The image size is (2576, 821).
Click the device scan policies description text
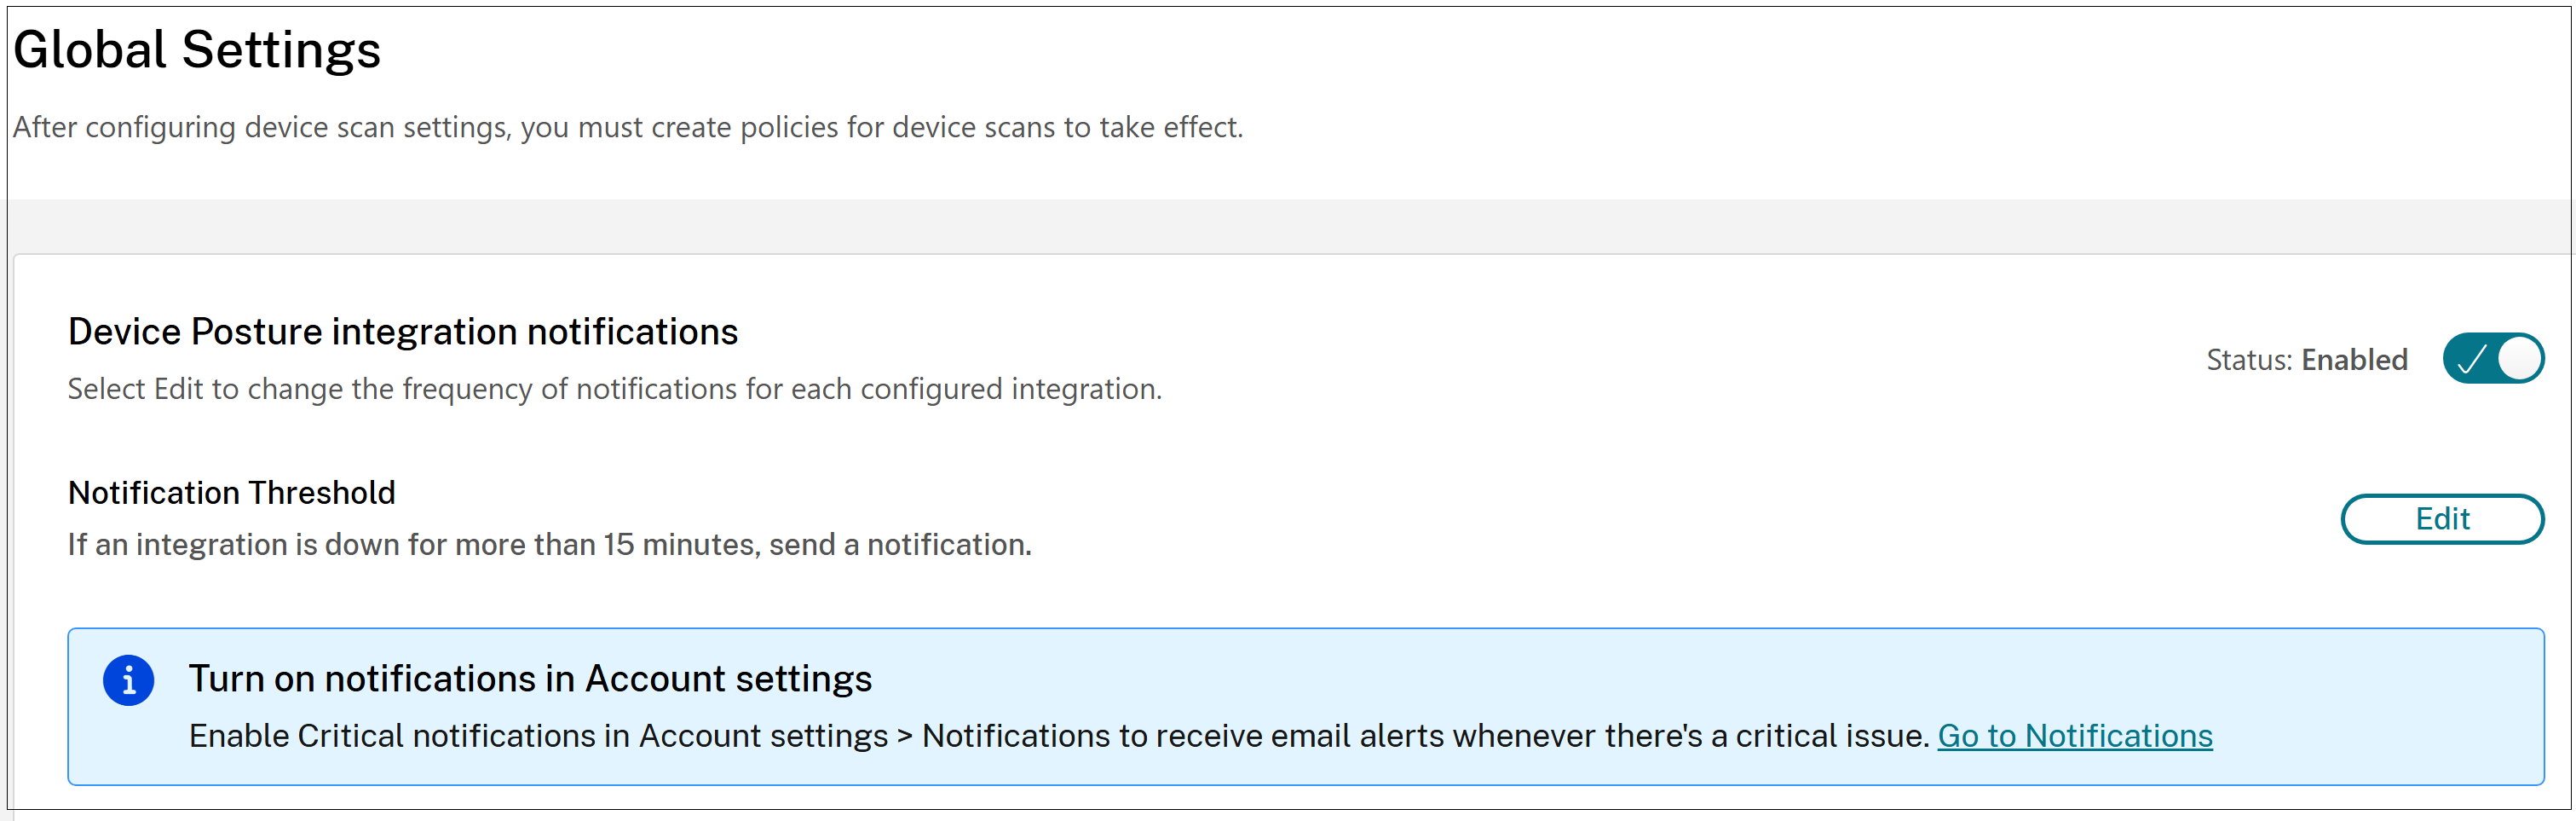point(628,127)
